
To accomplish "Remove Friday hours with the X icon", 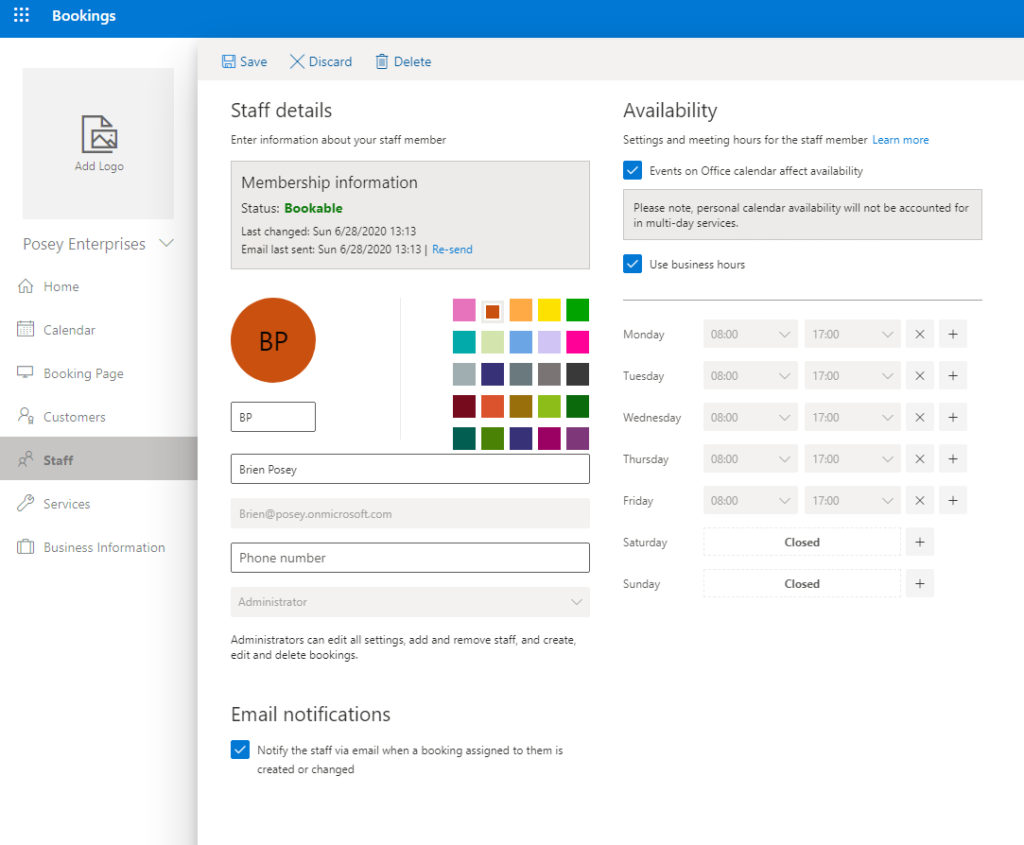I will (x=920, y=501).
